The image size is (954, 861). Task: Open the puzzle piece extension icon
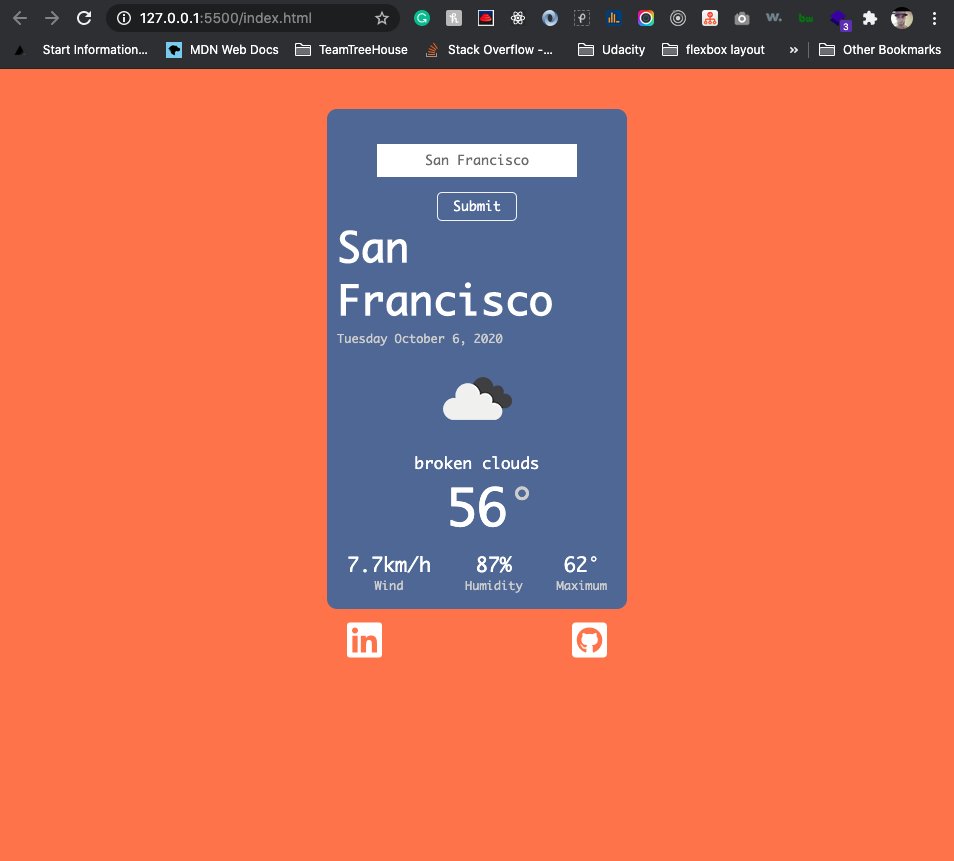point(869,17)
